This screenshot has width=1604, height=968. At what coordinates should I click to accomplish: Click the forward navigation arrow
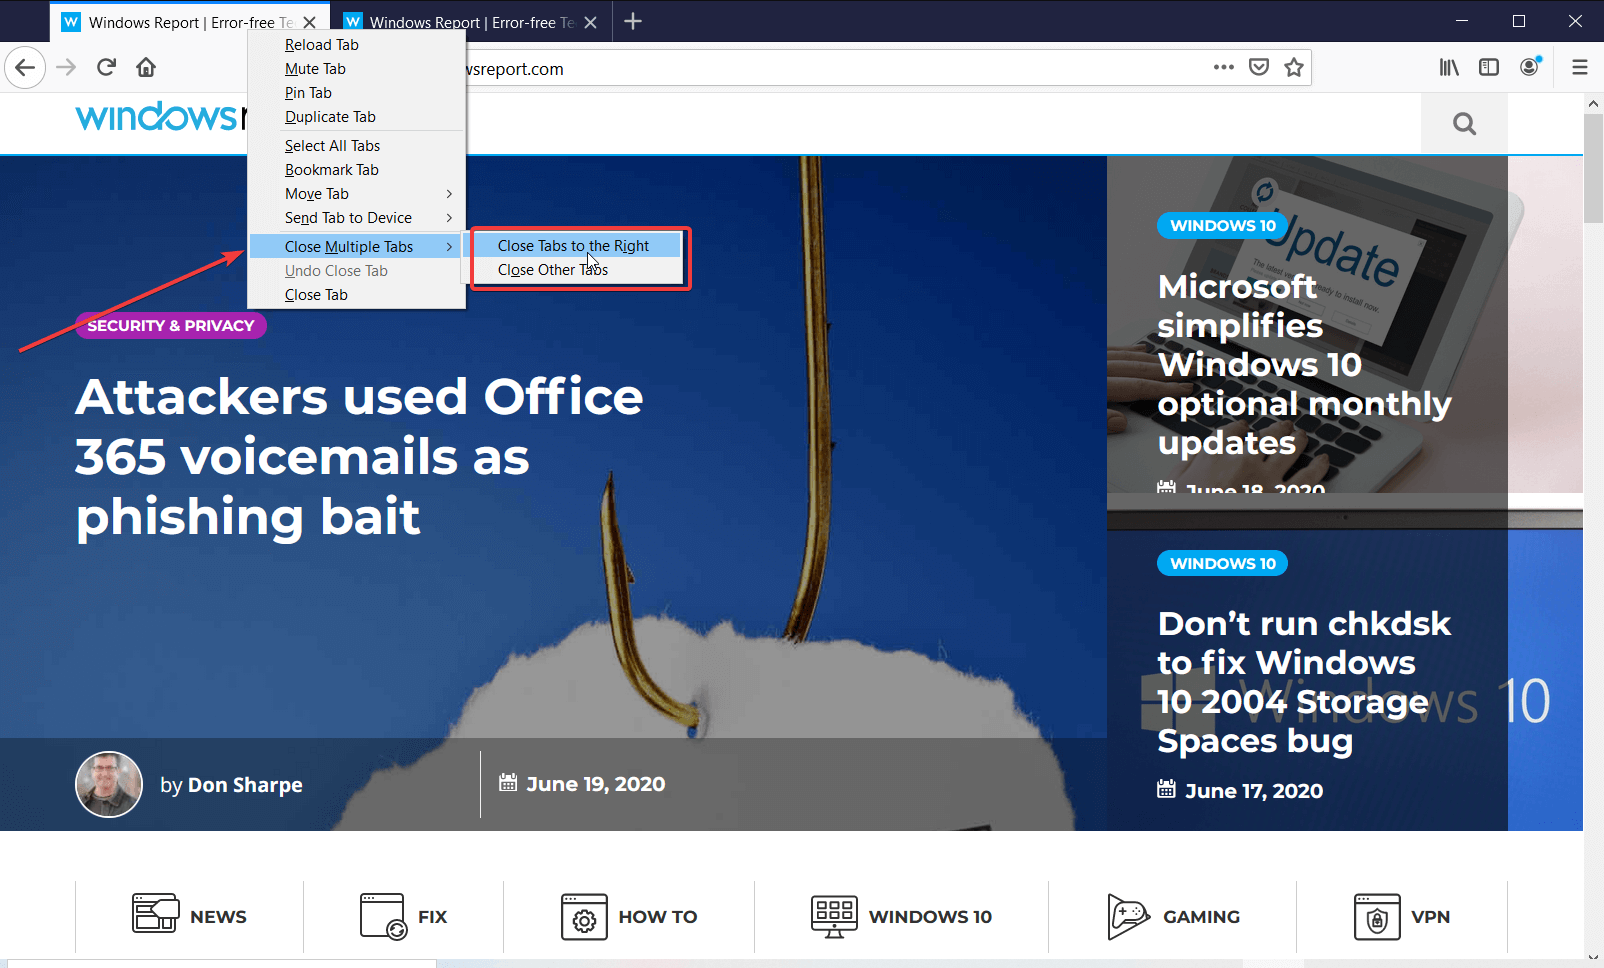pos(66,68)
